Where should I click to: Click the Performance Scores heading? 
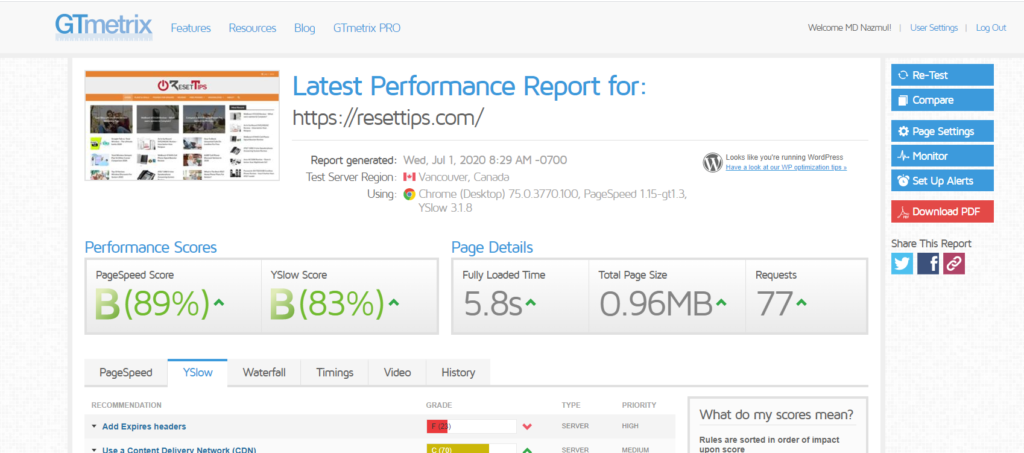point(151,247)
